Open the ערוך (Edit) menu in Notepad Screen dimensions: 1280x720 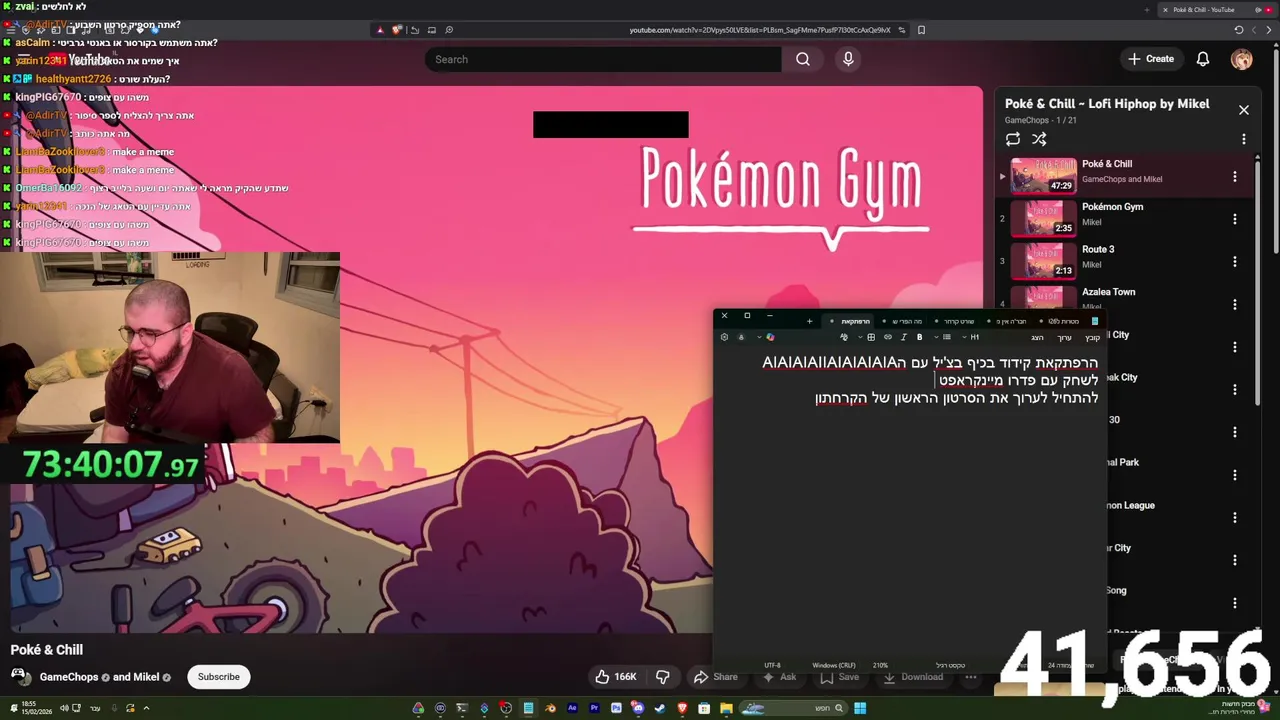[1064, 338]
